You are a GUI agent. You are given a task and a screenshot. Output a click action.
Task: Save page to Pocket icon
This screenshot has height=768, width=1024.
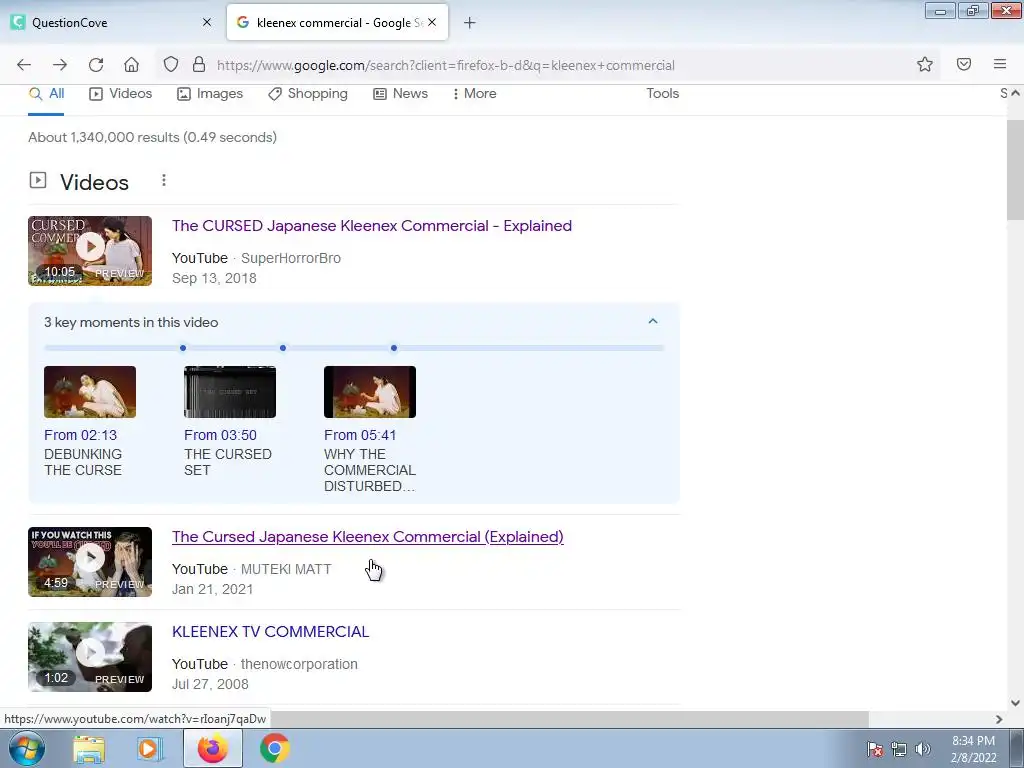(964, 64)
